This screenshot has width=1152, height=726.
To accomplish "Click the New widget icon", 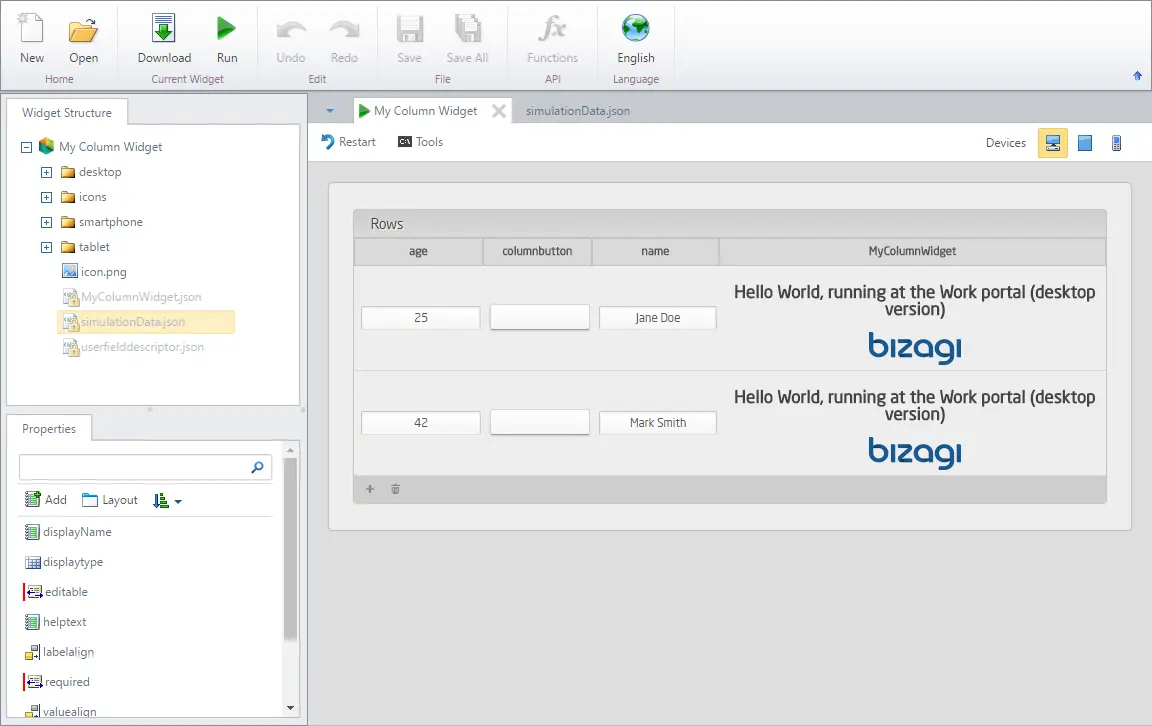I will pos(32,38).
